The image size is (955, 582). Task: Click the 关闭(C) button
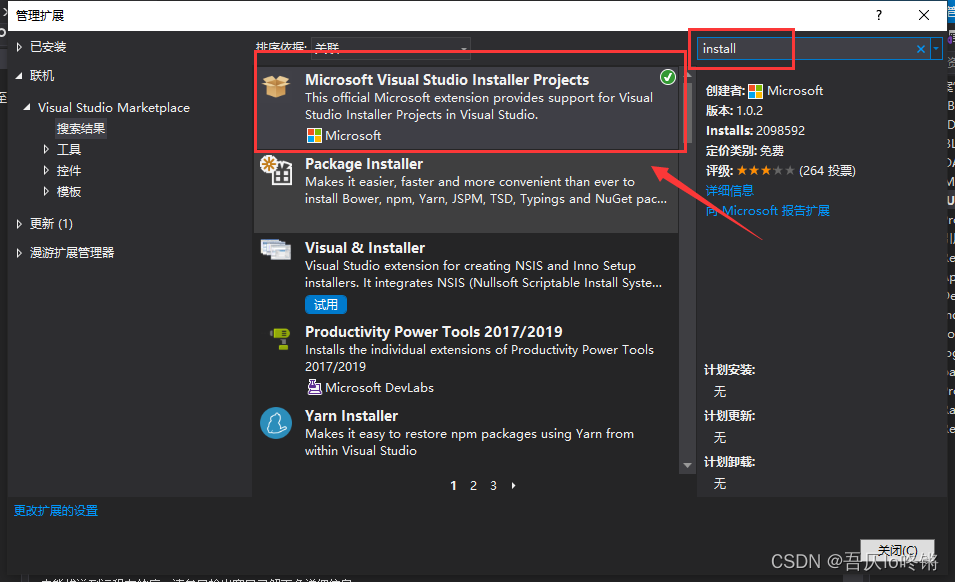(897, 551)
